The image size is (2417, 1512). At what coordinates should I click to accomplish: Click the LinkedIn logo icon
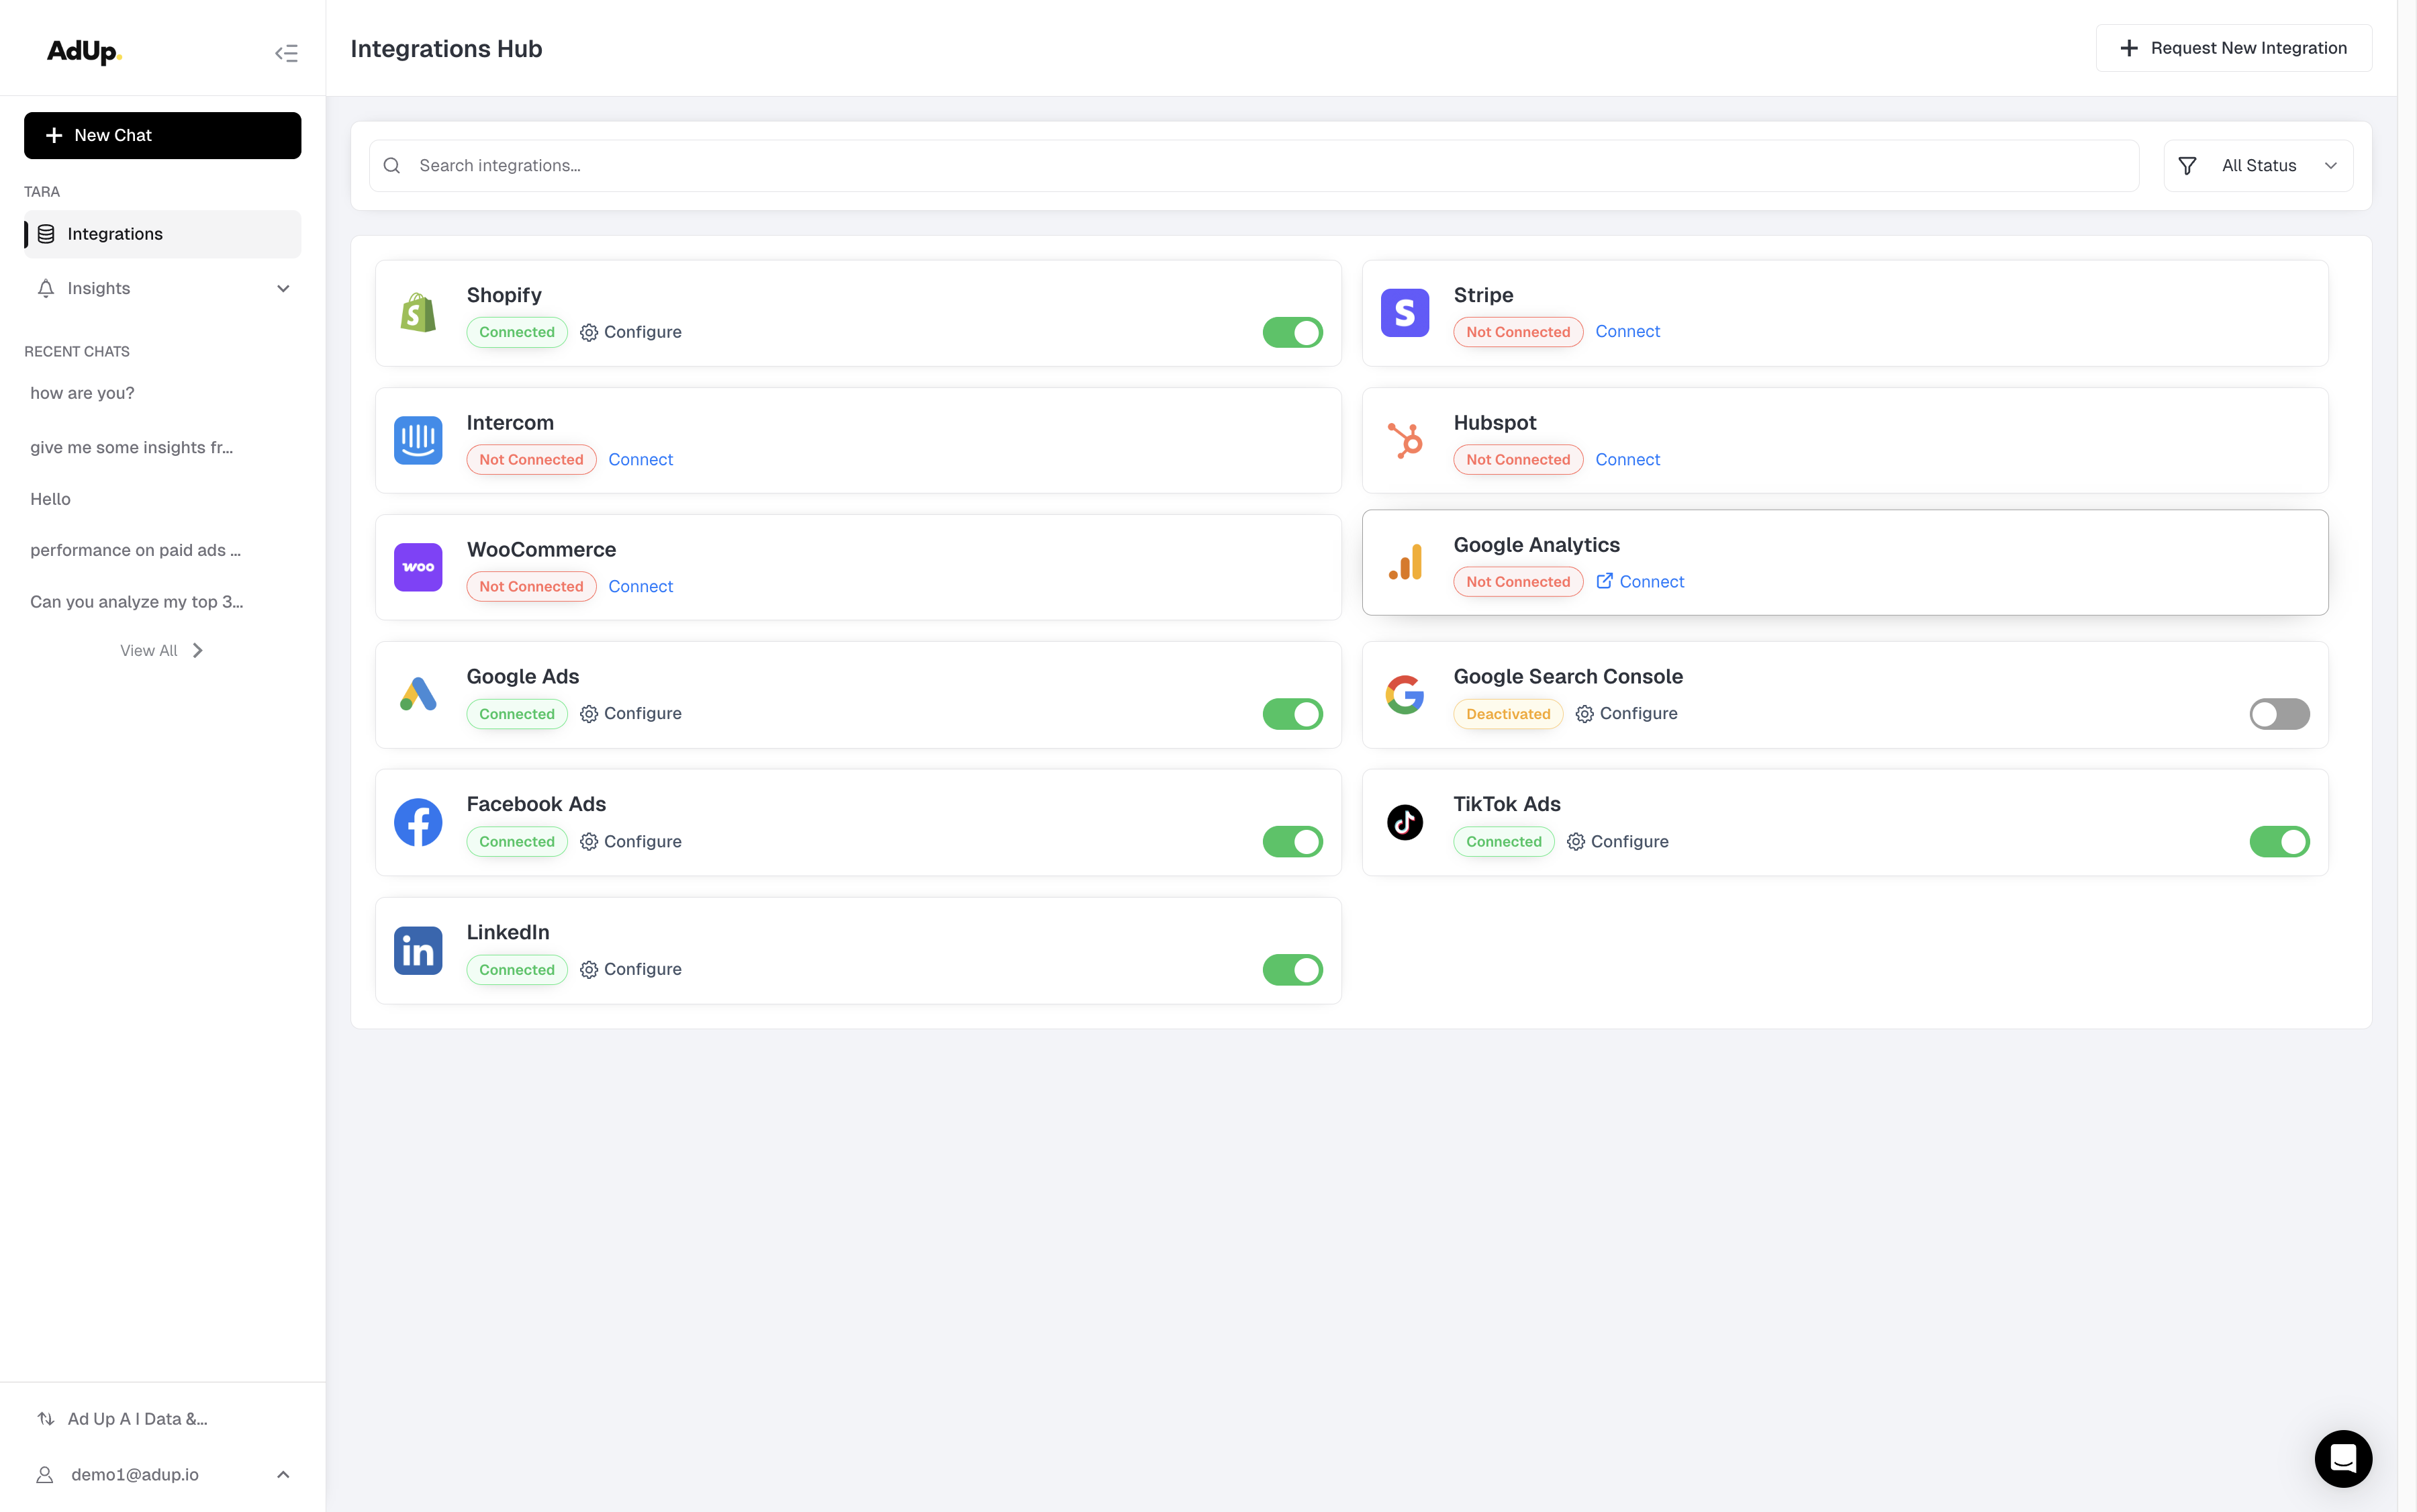click(x=418, y=950)
